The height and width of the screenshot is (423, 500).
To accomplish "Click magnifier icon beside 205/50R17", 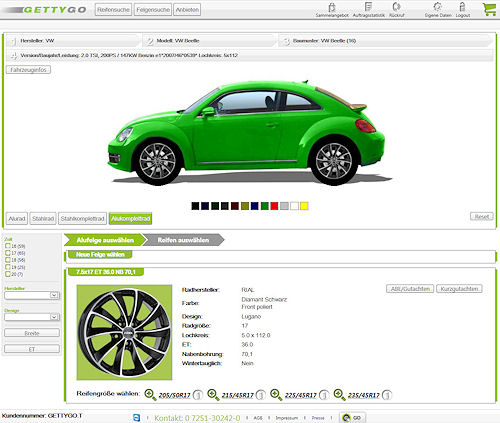I will 150,395.
